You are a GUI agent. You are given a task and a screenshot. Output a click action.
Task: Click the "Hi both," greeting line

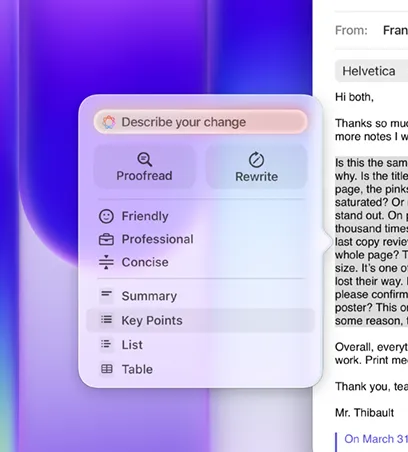pos(354,97)
